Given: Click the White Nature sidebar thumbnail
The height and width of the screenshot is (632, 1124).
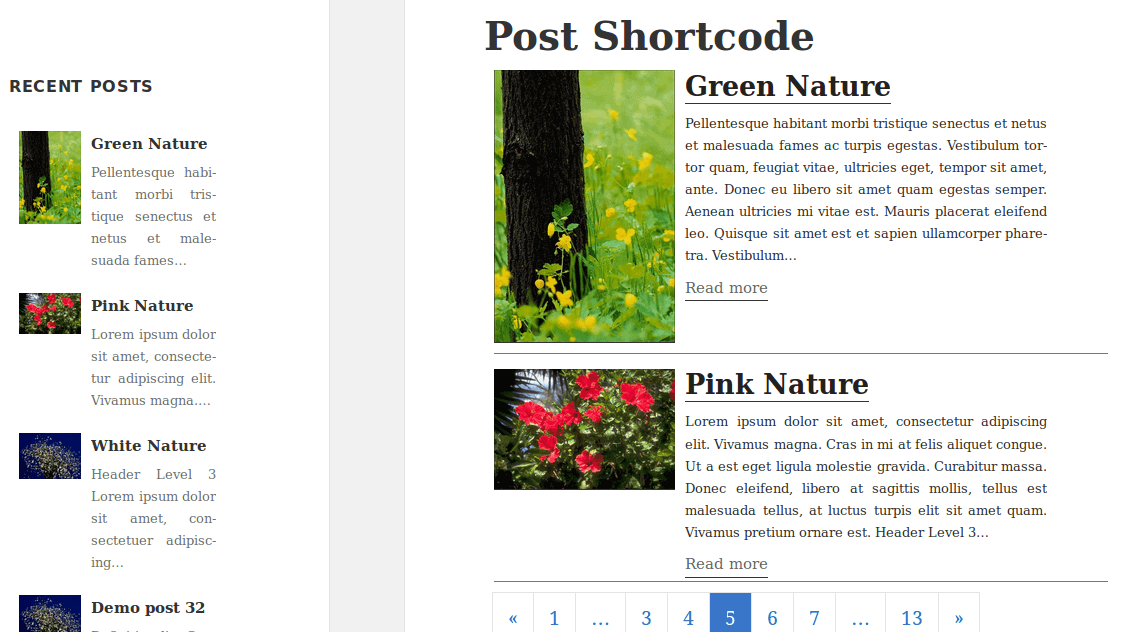Looking at the screenshot, I should tap(50, 456).
